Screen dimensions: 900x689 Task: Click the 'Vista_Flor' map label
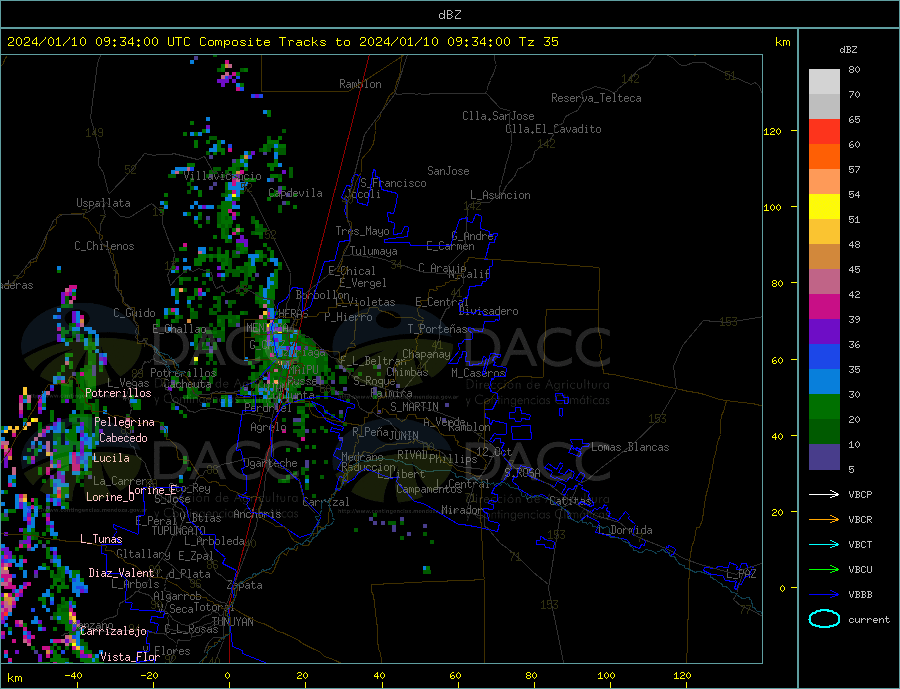(x=130, y=657)
